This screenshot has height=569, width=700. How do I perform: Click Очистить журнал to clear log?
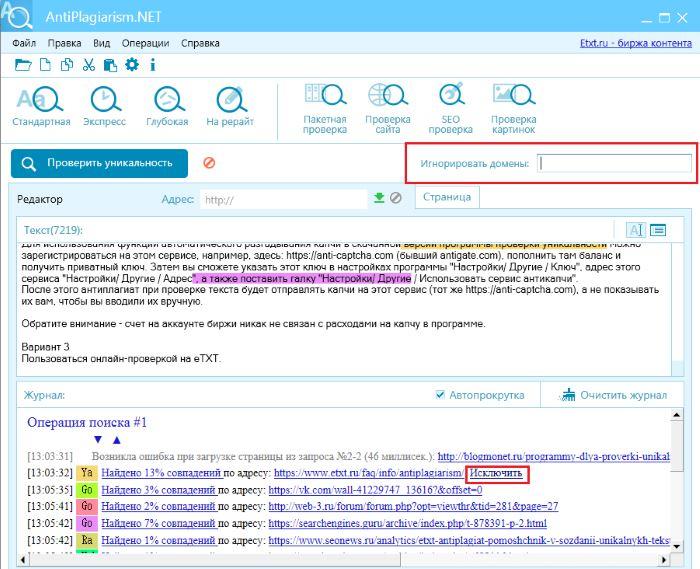click(613, 395)
